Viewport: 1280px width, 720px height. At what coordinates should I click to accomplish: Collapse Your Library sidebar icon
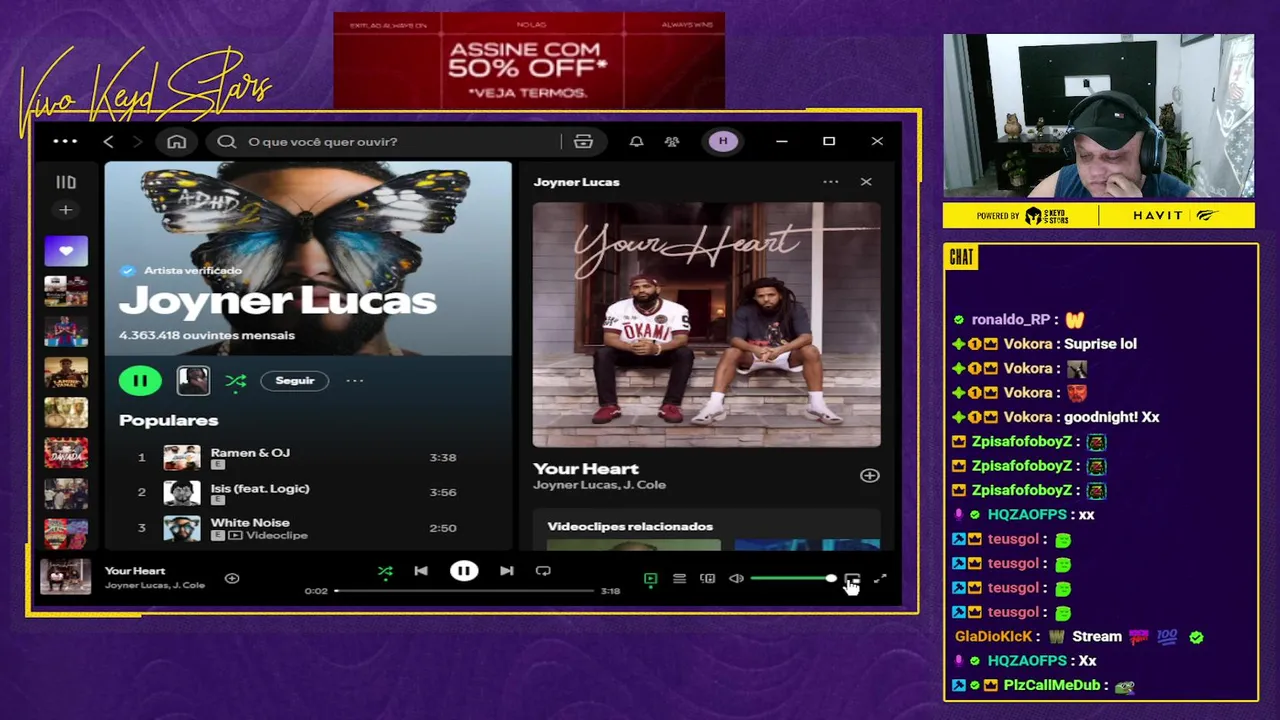tap(66, 182)
